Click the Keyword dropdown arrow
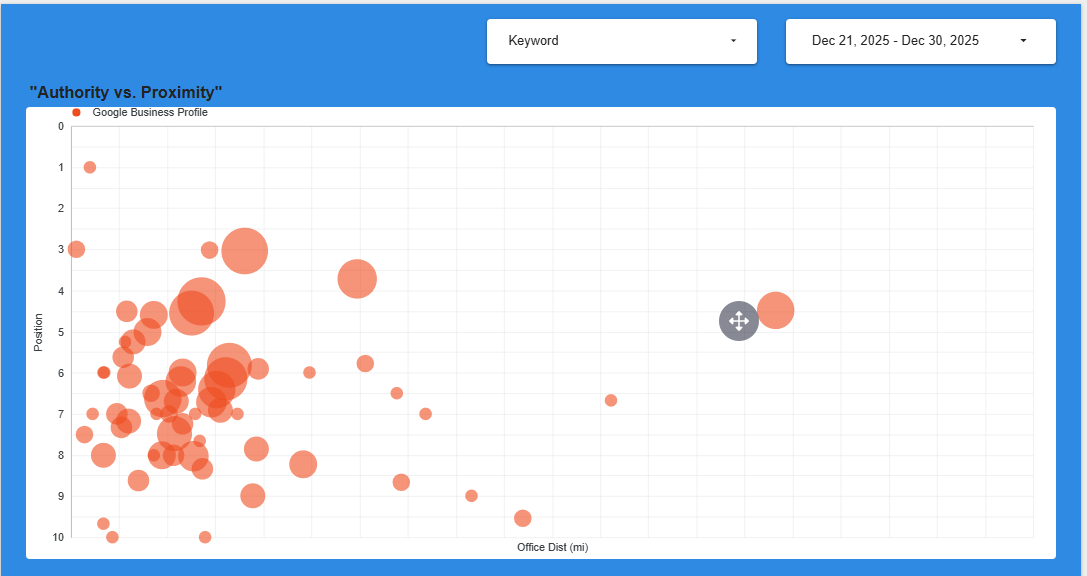 [x=733, y=41]
